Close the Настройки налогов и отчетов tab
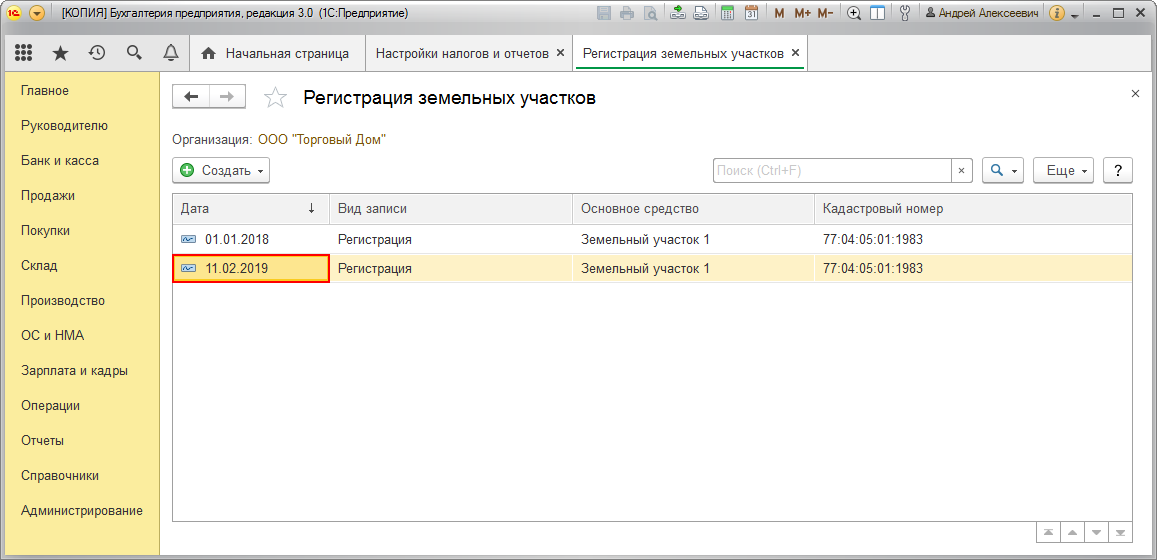The width and height of the screenshot is (1157, 560). coord(560,53)
